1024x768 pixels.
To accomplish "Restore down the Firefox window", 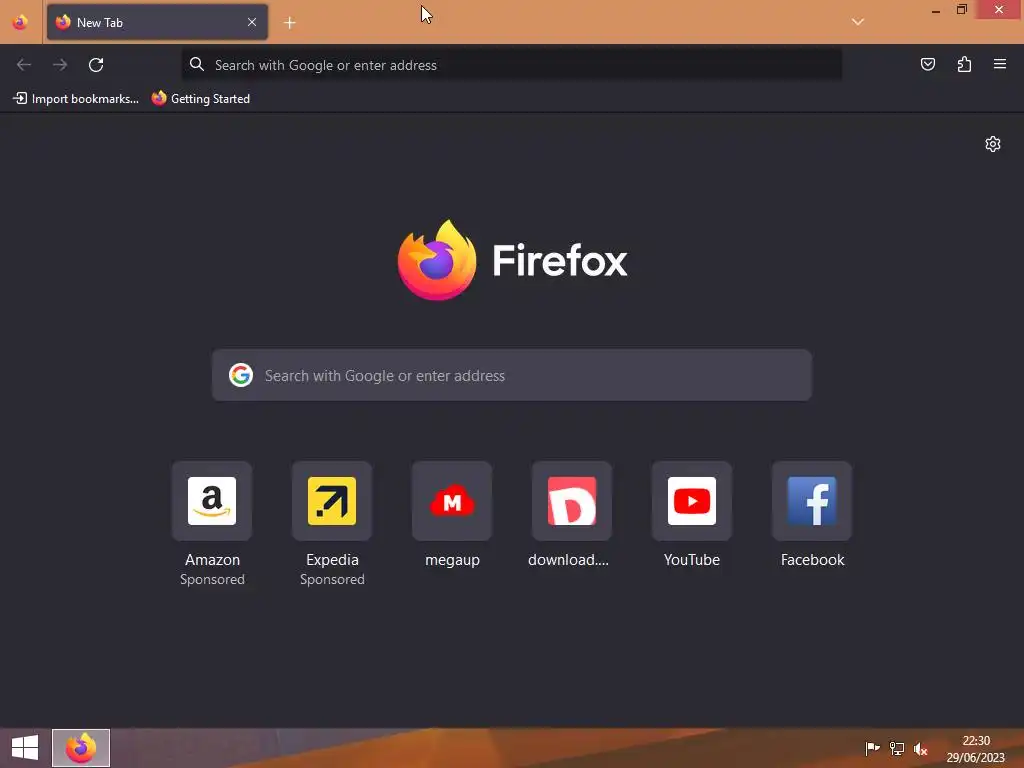I will (x=961, y=9).
